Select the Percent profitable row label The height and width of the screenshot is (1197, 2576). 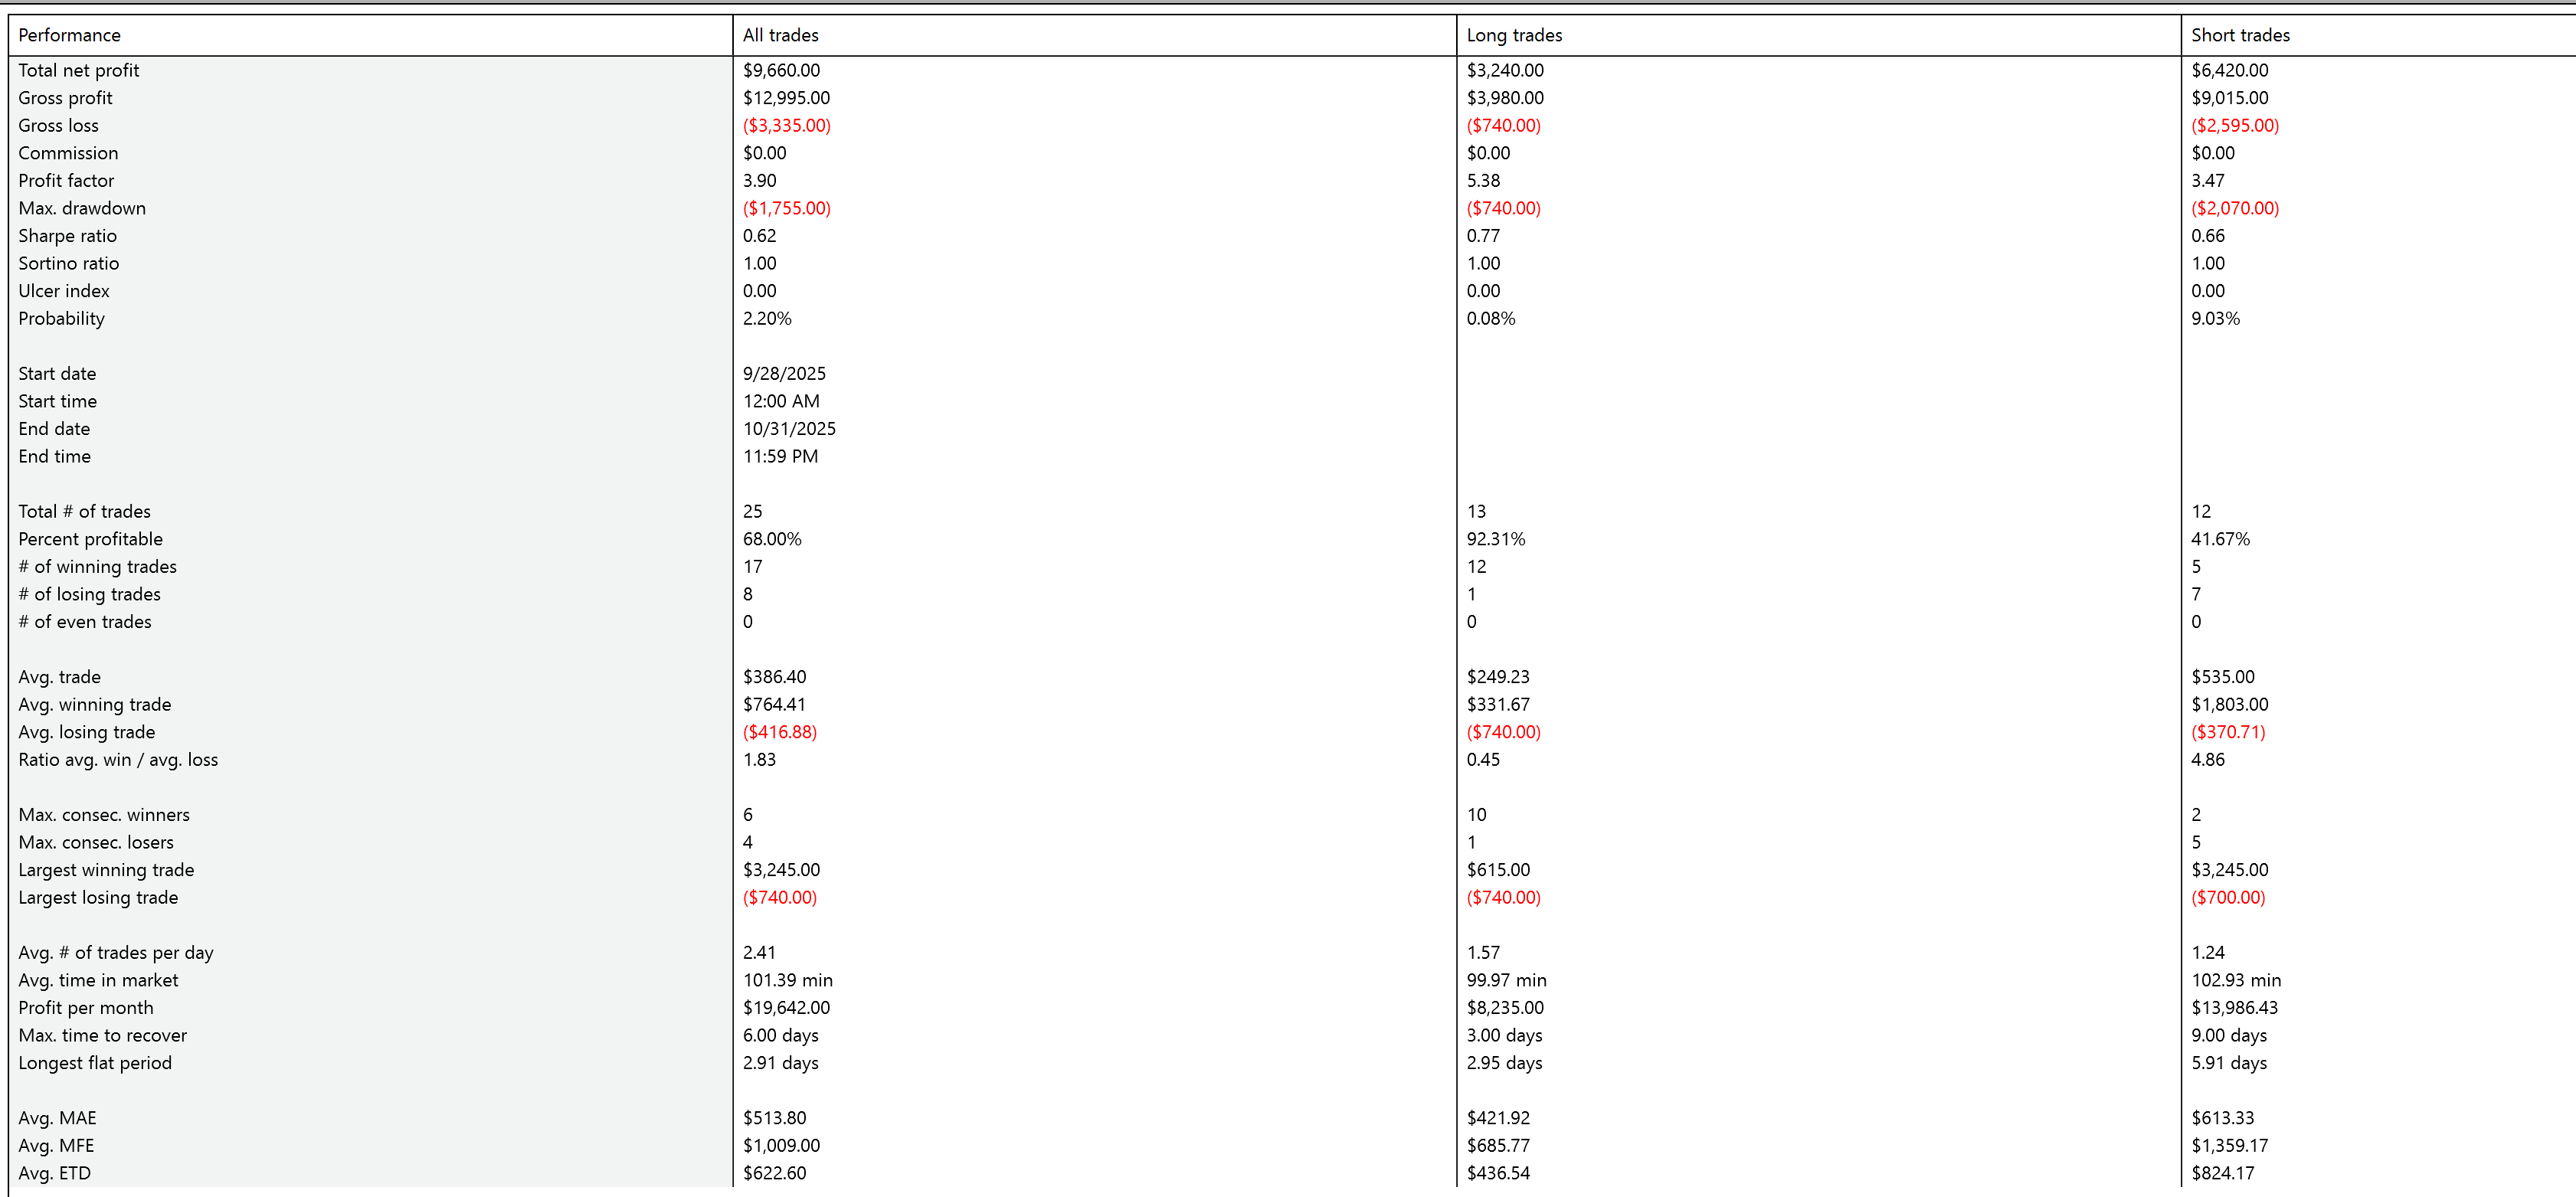(90, 539)
